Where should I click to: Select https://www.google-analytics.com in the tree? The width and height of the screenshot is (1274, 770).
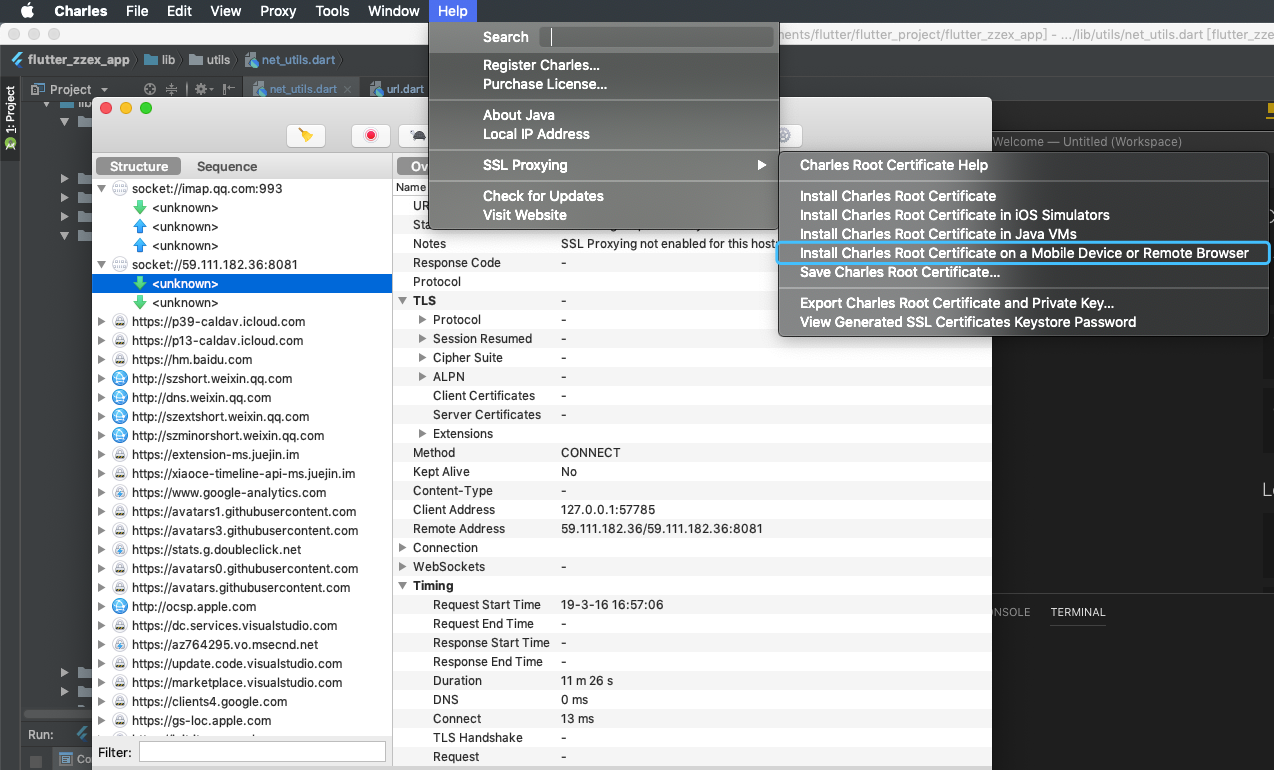[229, 493]
